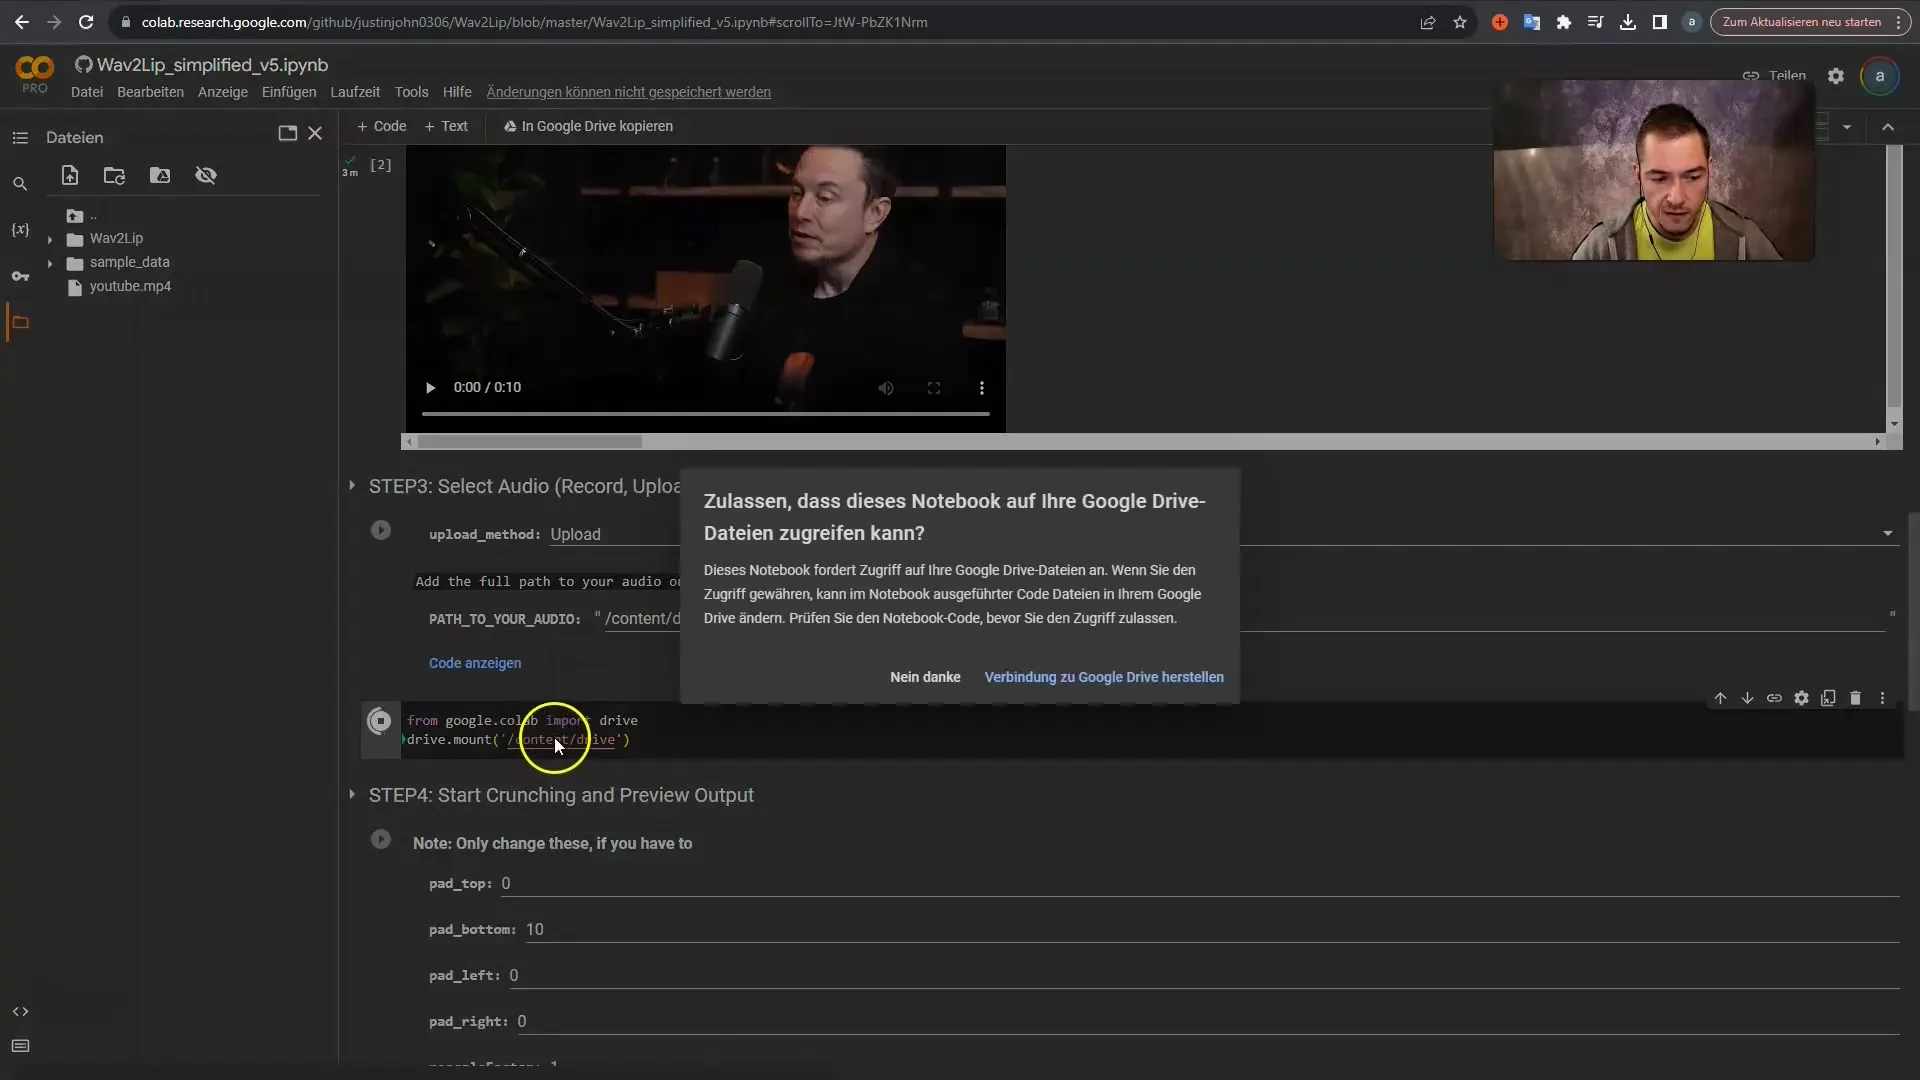Click 'Änderungen können nicht gespeichert werden' link
1920x1080 pixels.
click(x=628, y=92)
